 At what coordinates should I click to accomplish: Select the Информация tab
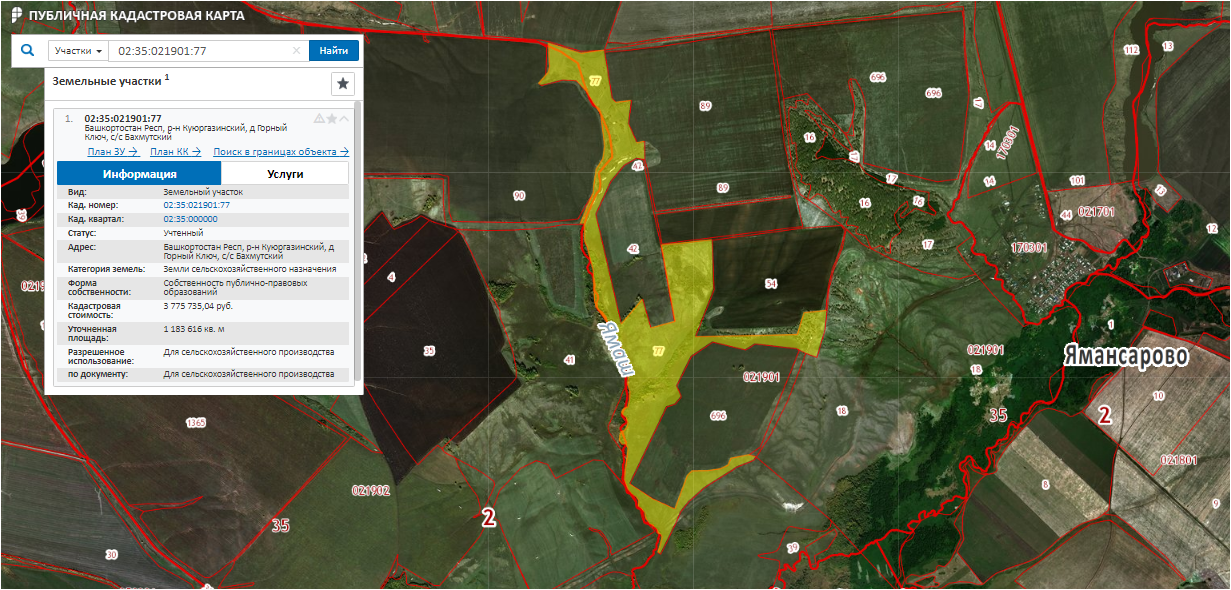pyautogui.click(x=139, y=173)
